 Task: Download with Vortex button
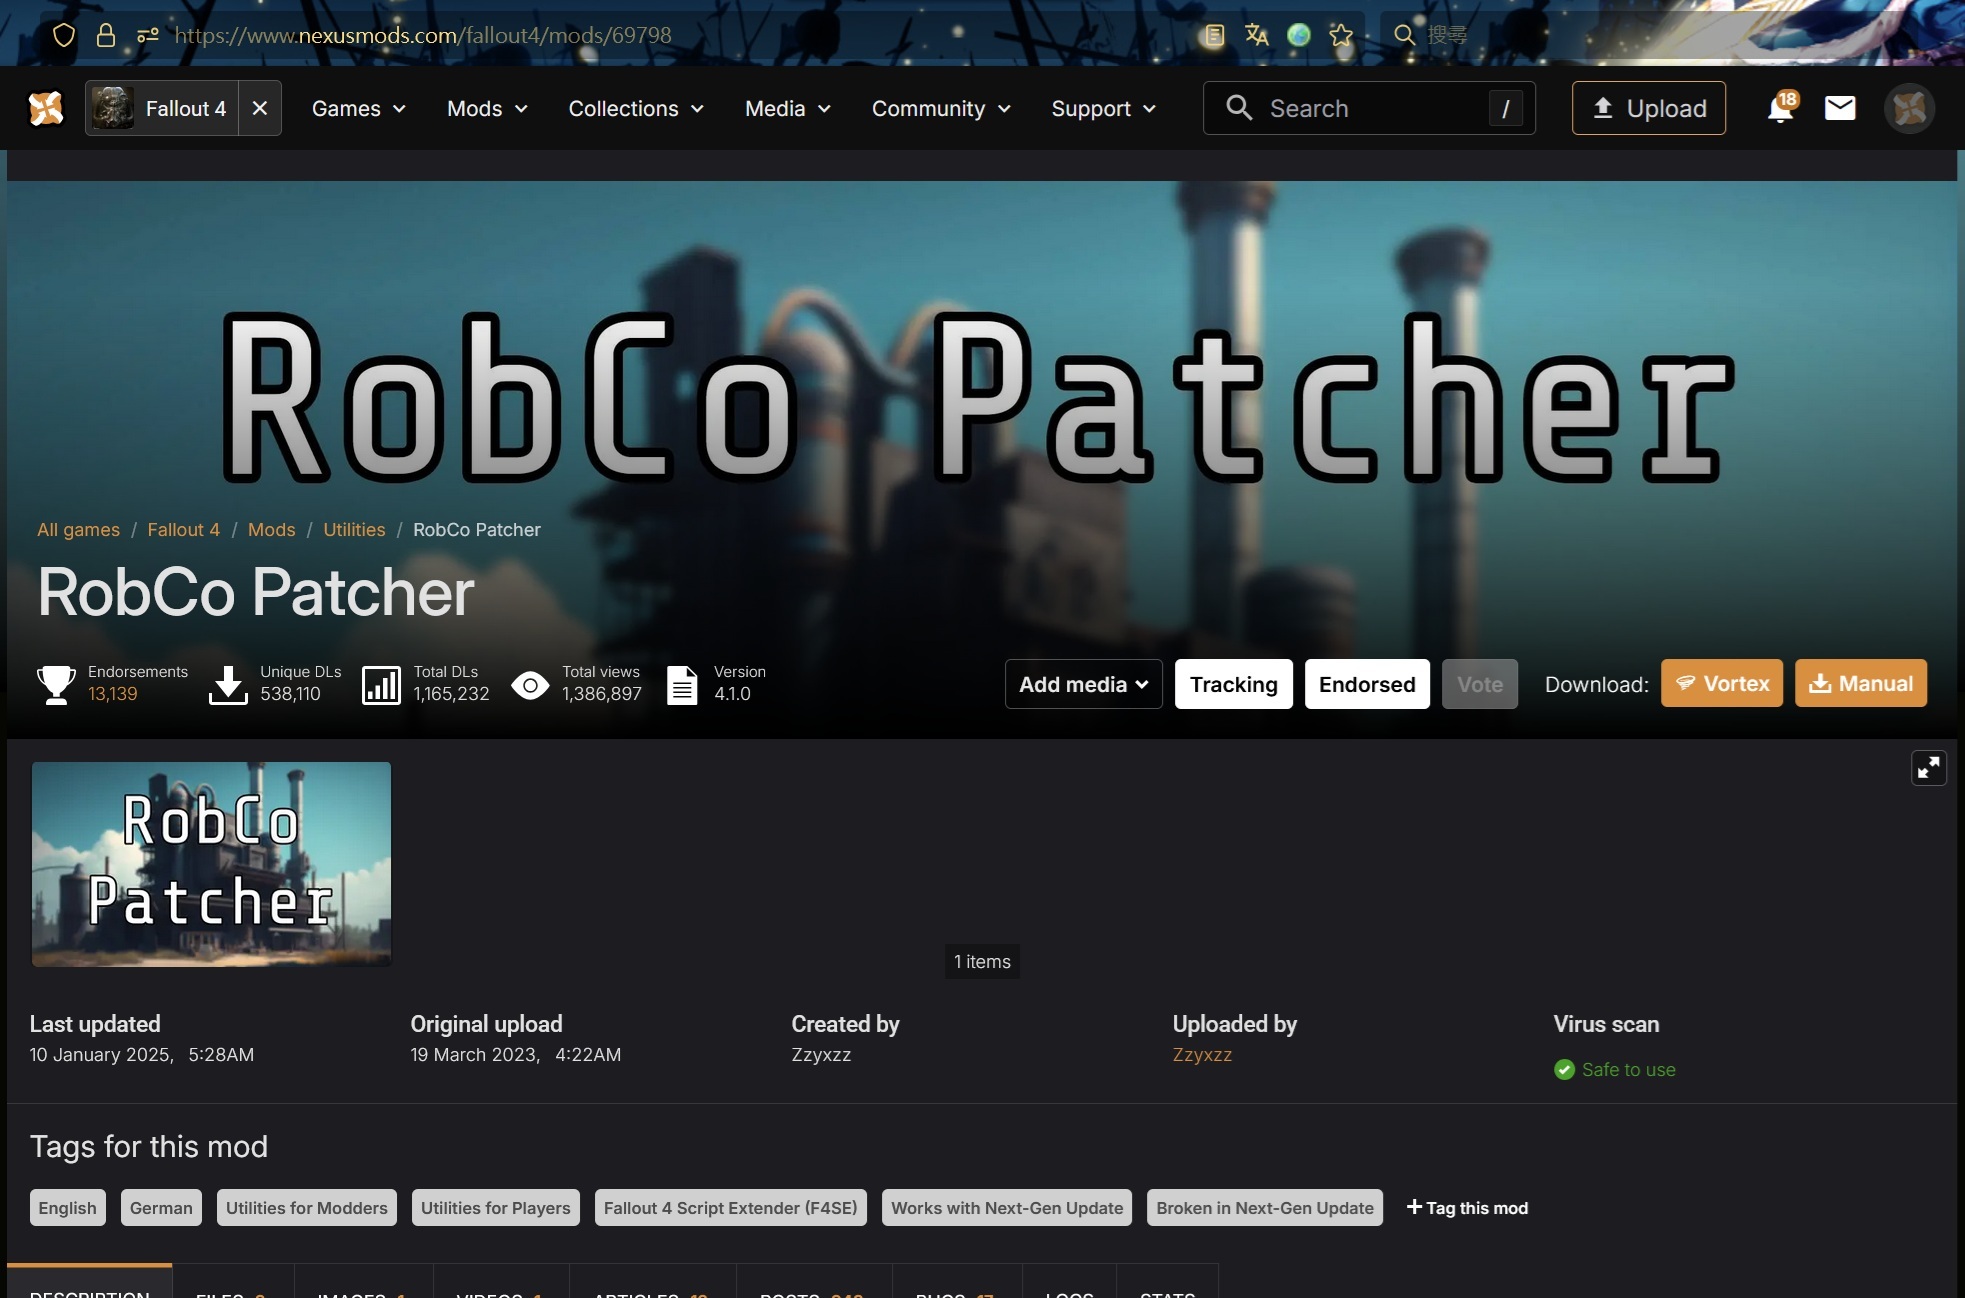1721,683
